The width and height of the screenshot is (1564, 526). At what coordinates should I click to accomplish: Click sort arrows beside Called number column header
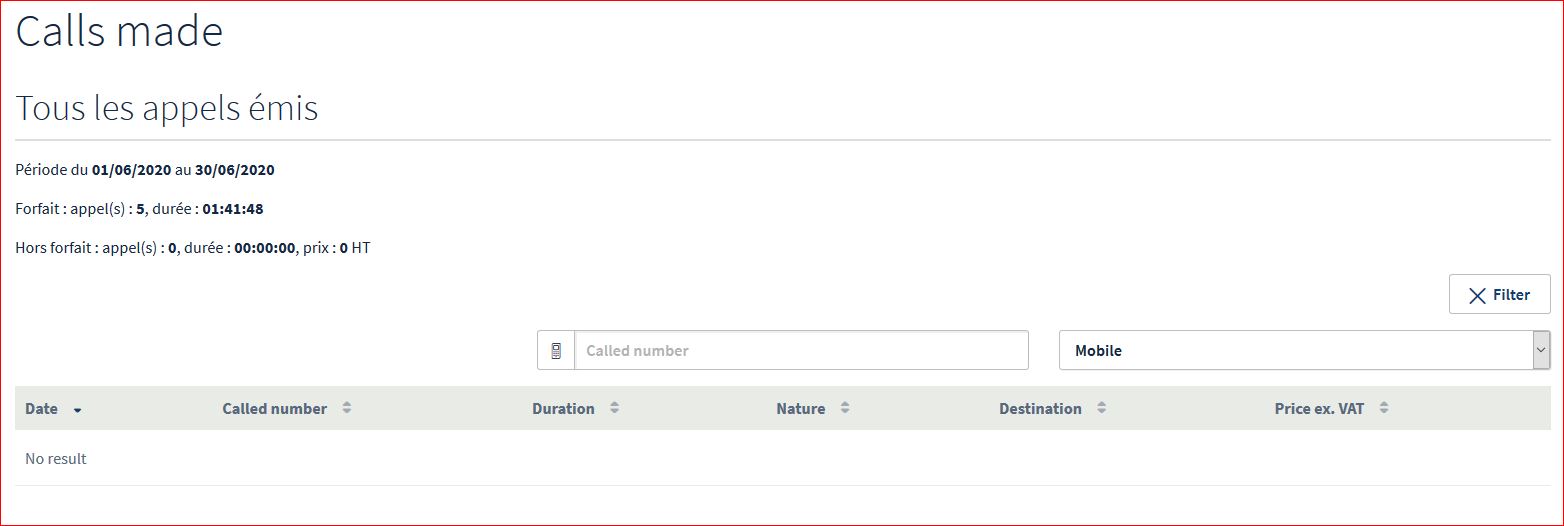click(346, 408)
